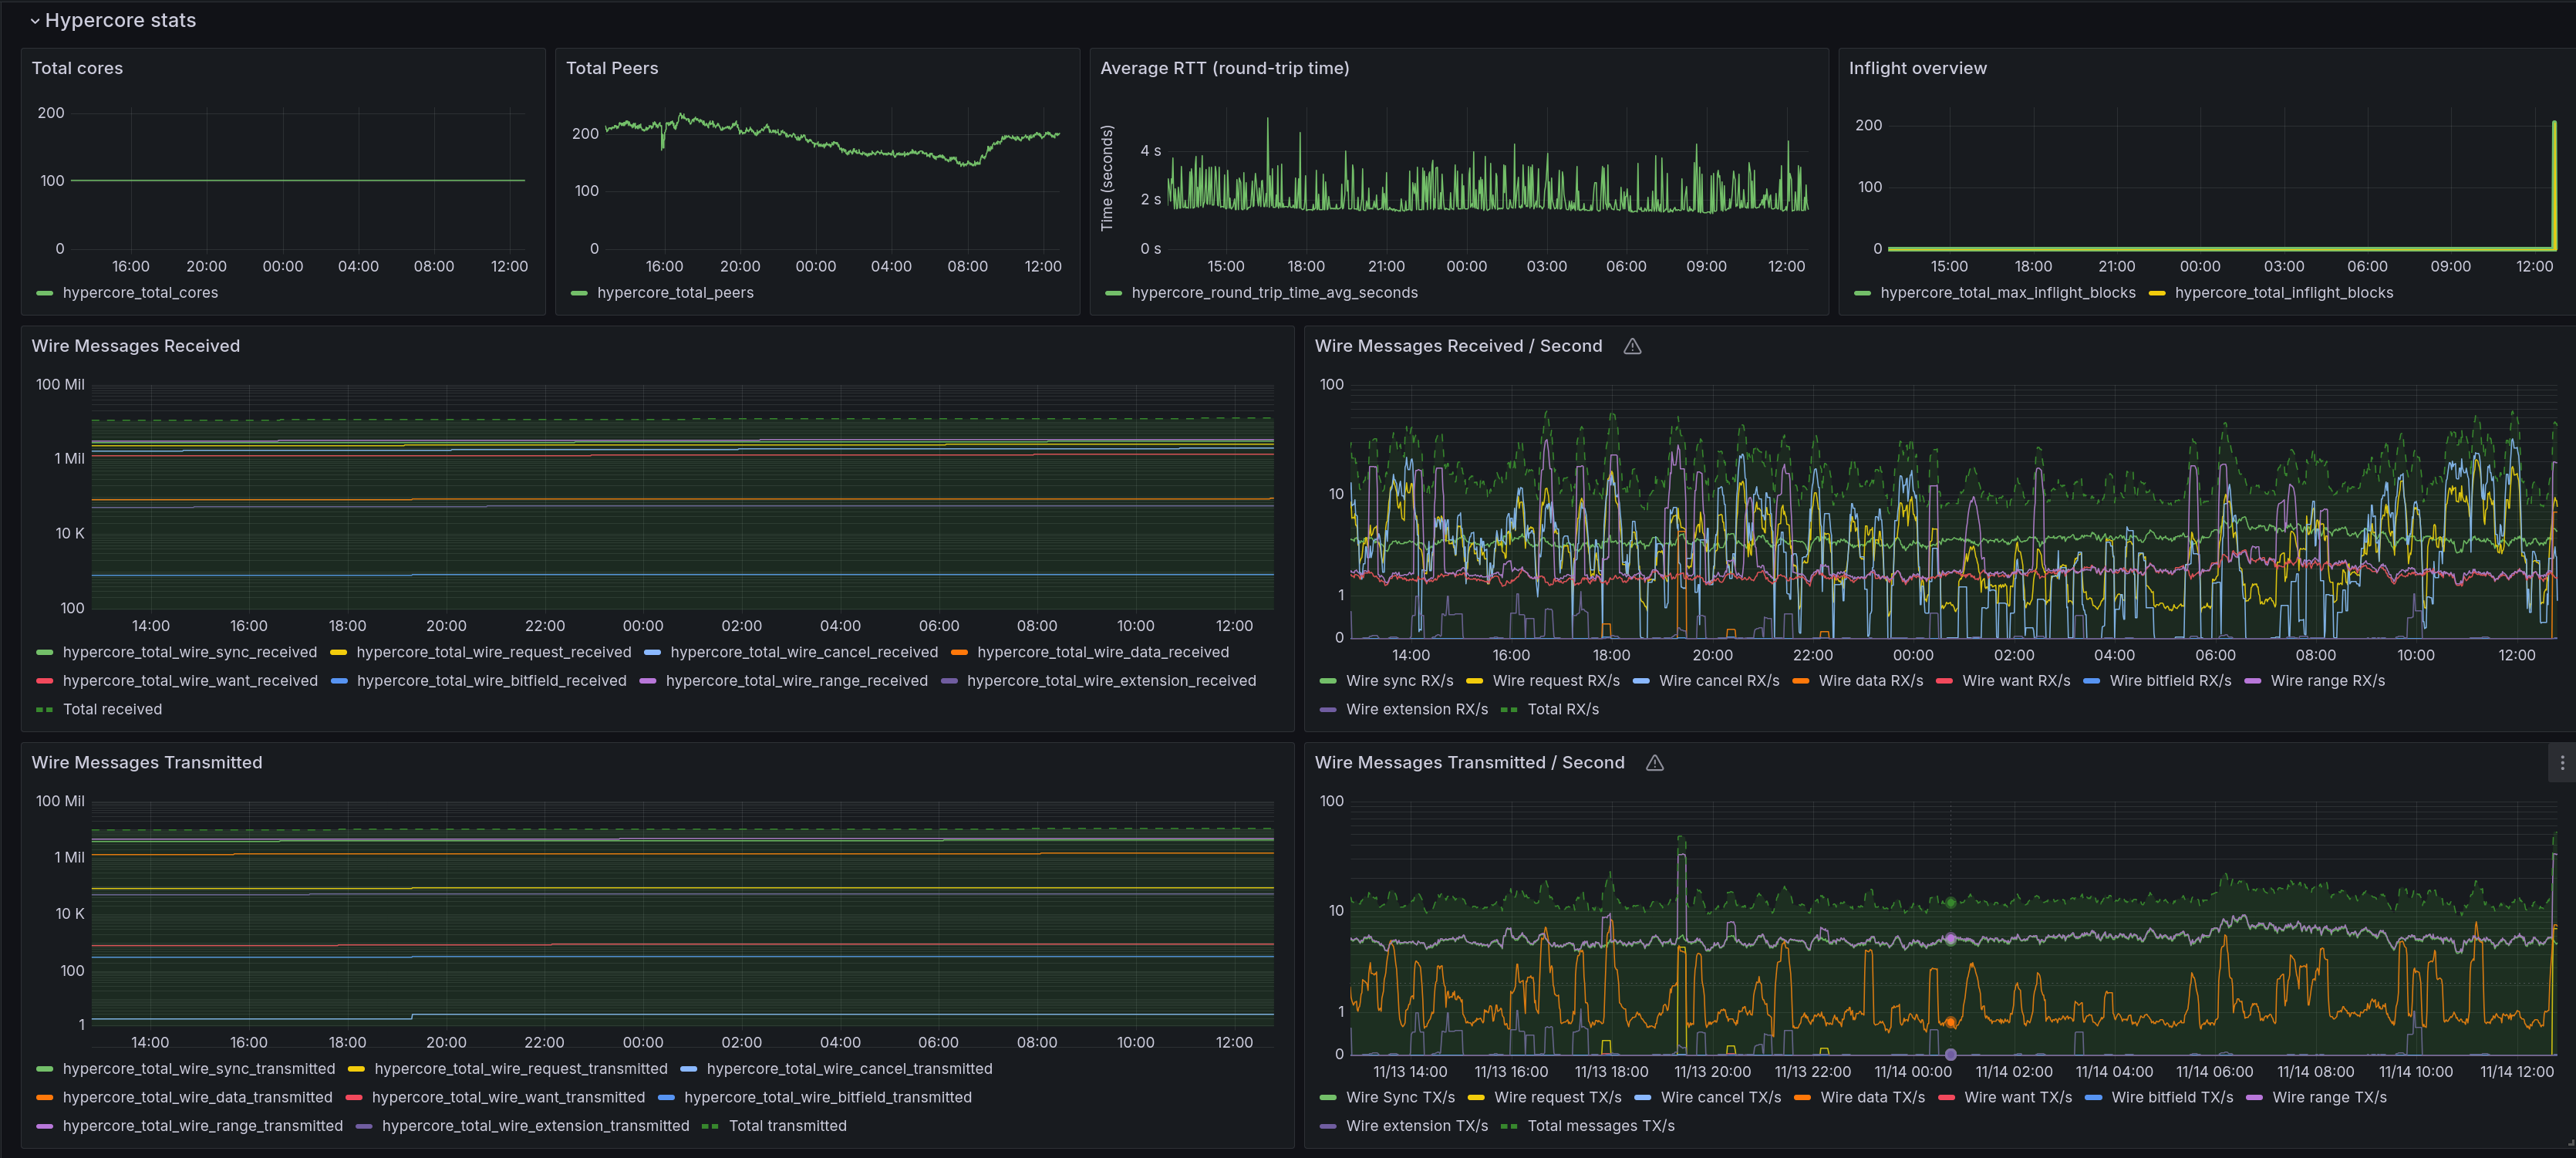Toggle hypercore_total_inflight_blocks legend series
This screenshot has width=2576, height=1158.
2283,293
